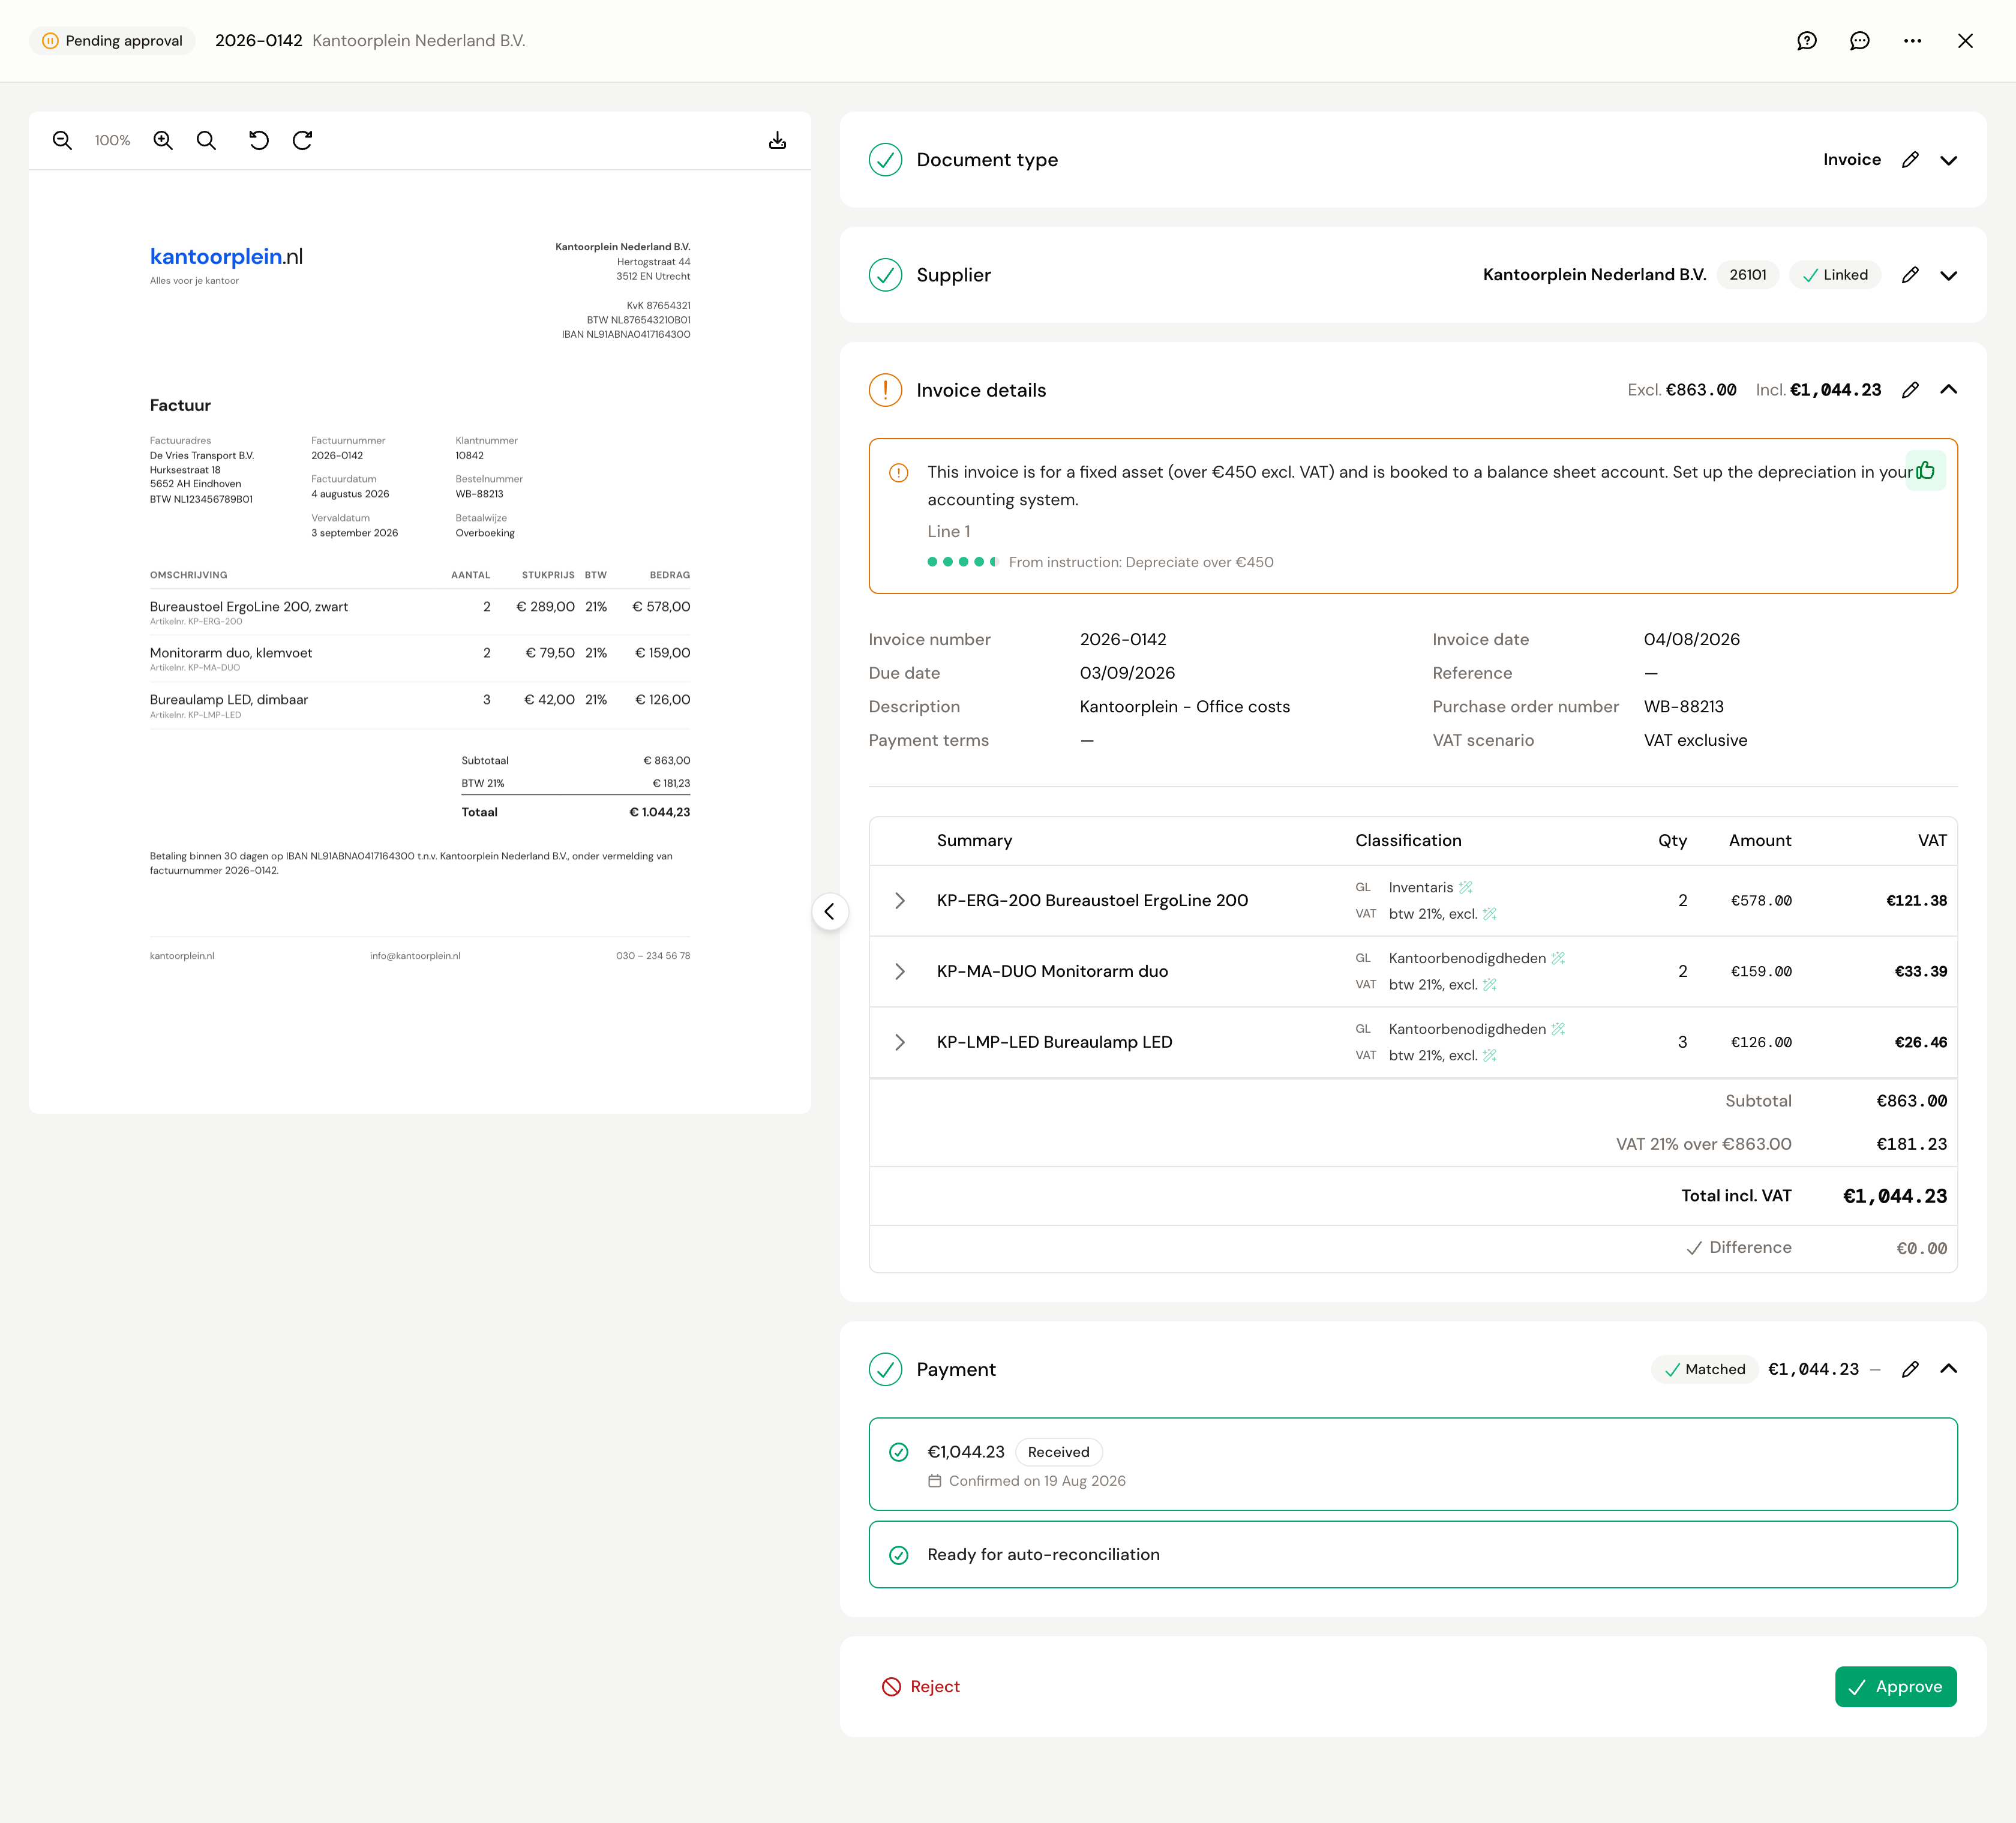Zoom in the document preview
This screenshot has width=2016, height=1823.
pyautogui.click(x=163, y=141)
